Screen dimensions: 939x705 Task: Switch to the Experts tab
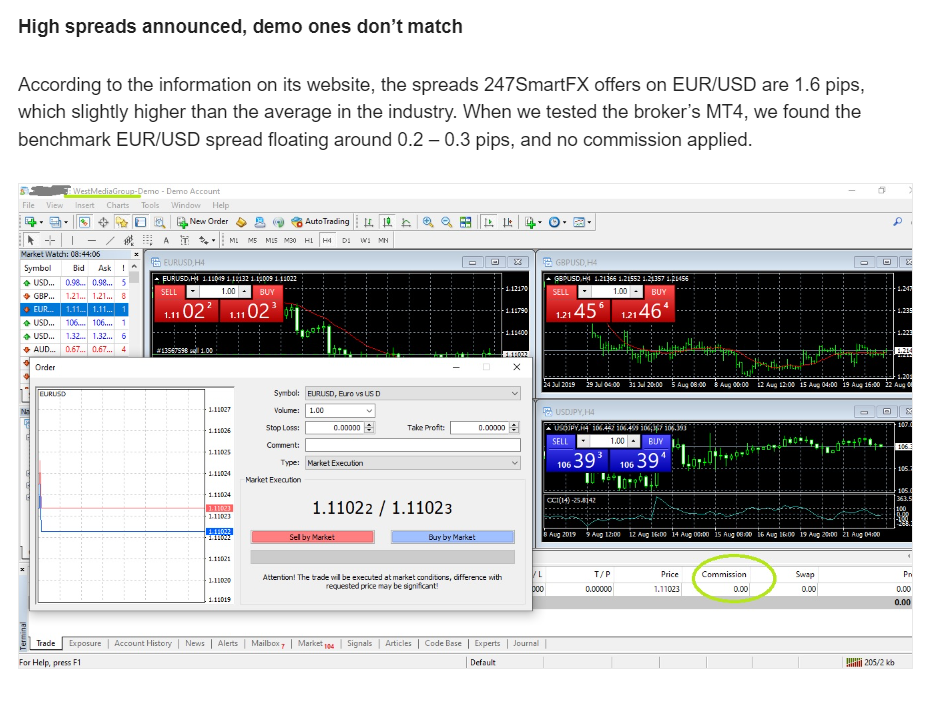tap(487, 643)
